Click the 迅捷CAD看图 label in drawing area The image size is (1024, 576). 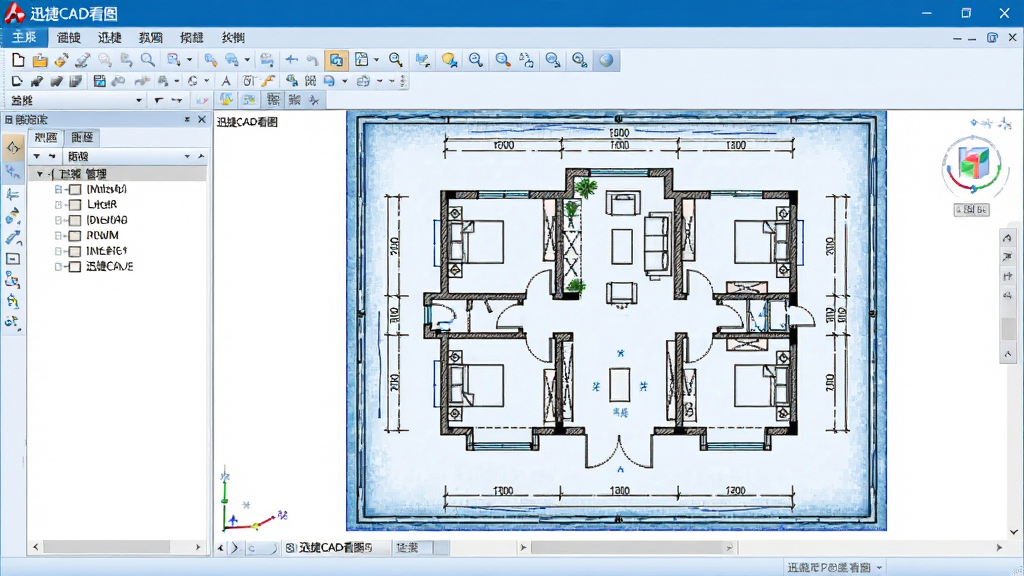[x=248, y=122]
